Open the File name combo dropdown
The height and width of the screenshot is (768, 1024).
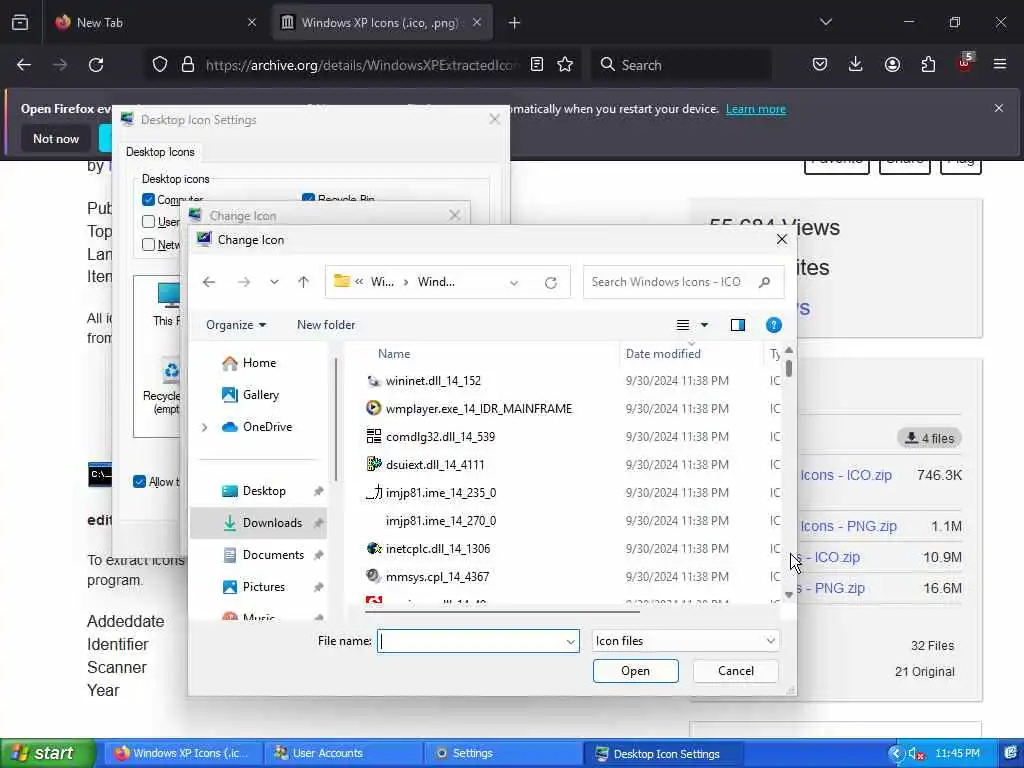click(x=570, y=642)
